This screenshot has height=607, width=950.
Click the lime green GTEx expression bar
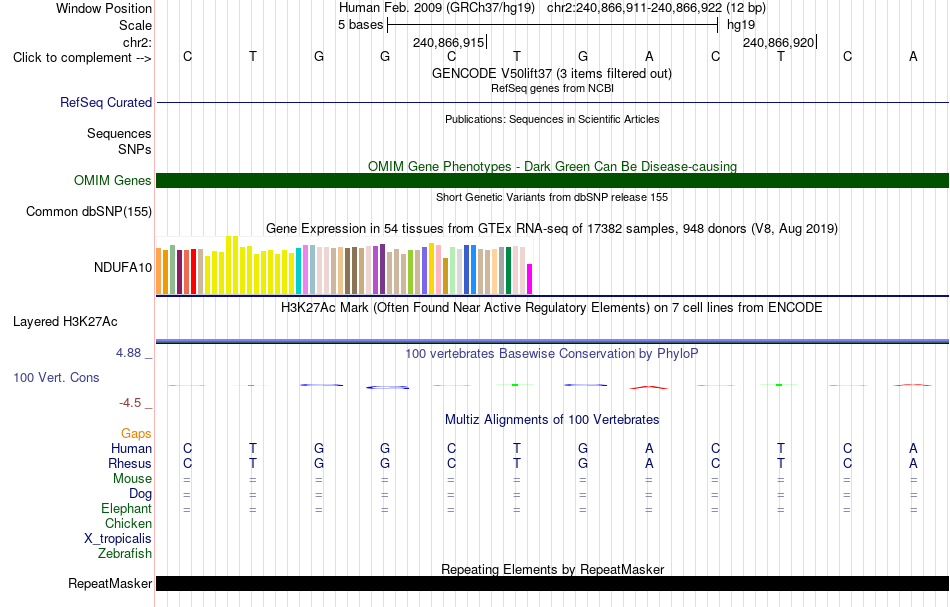[410, 273]
